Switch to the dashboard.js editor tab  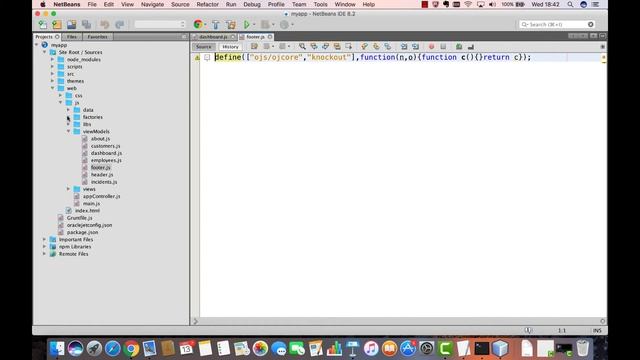point(213,37)
